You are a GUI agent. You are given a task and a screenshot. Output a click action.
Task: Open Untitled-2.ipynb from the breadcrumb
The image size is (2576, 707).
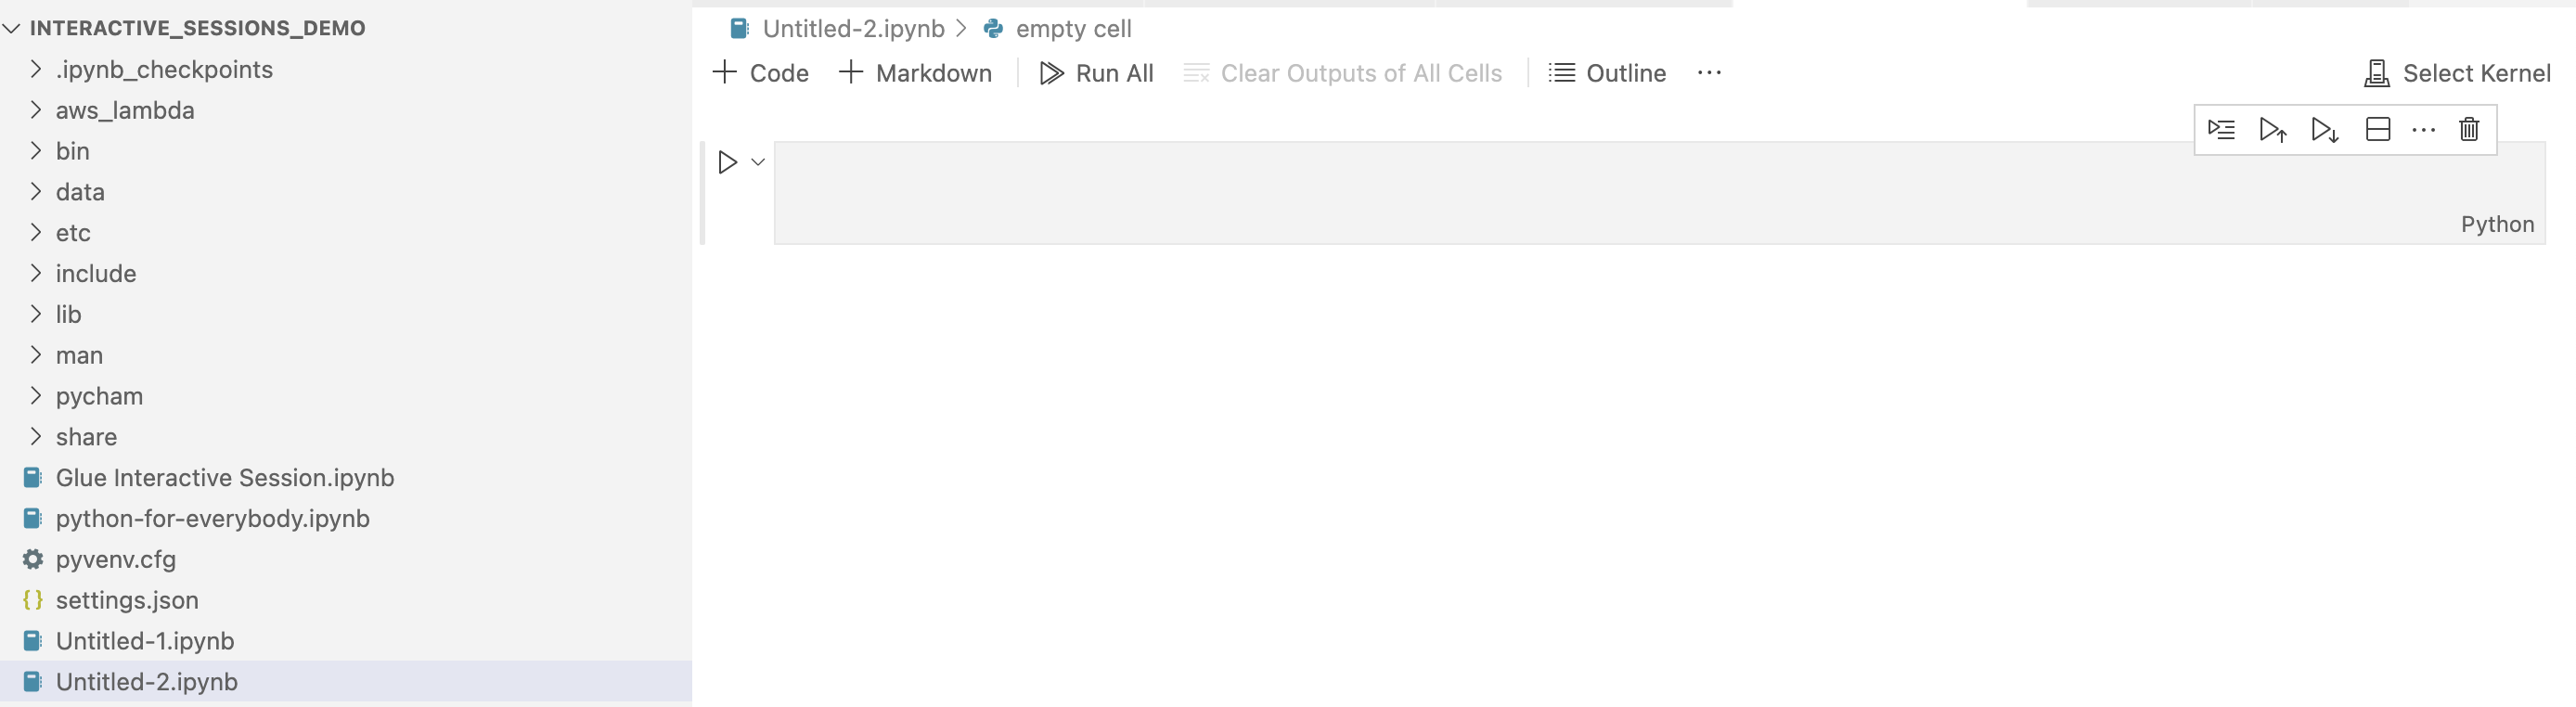(x=851, y=28)
